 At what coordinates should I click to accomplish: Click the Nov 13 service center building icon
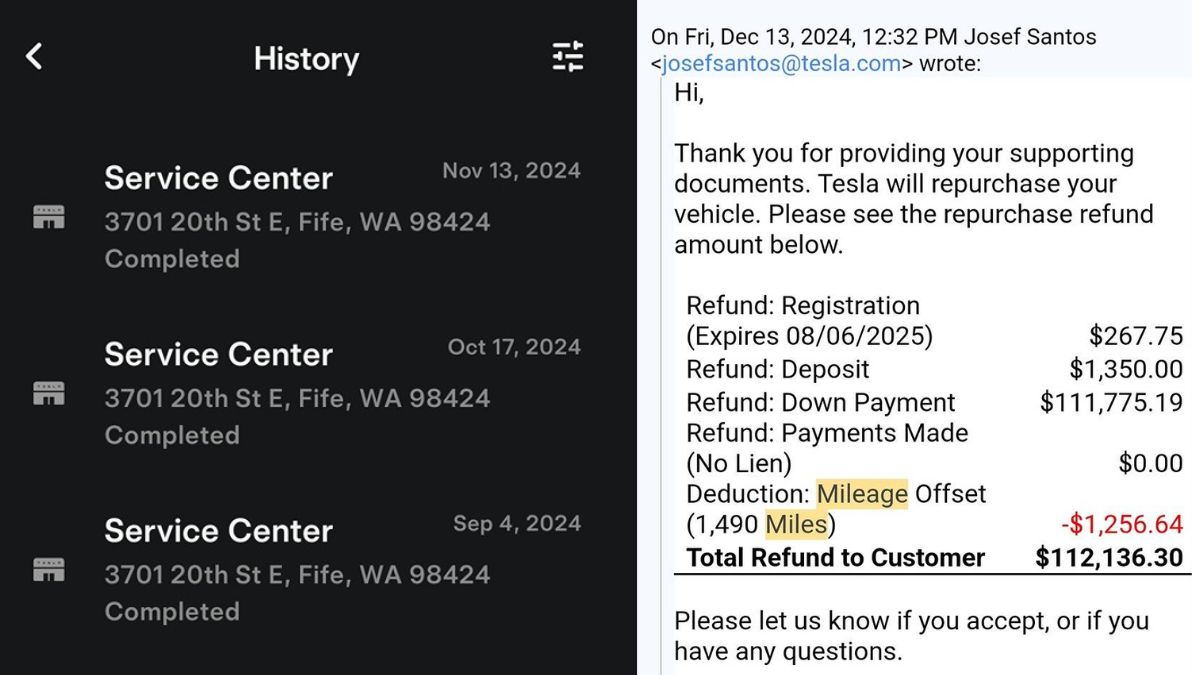49,217
